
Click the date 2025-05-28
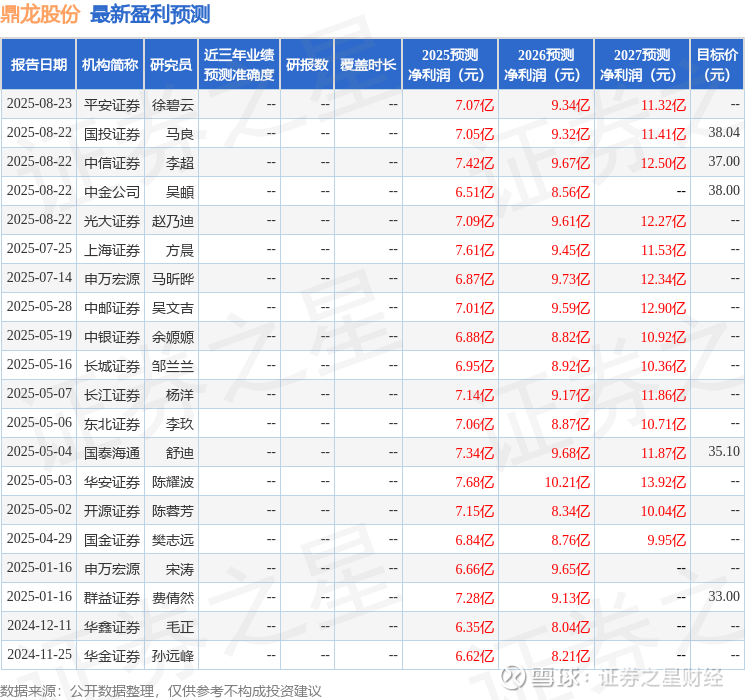tap(39, 307)
